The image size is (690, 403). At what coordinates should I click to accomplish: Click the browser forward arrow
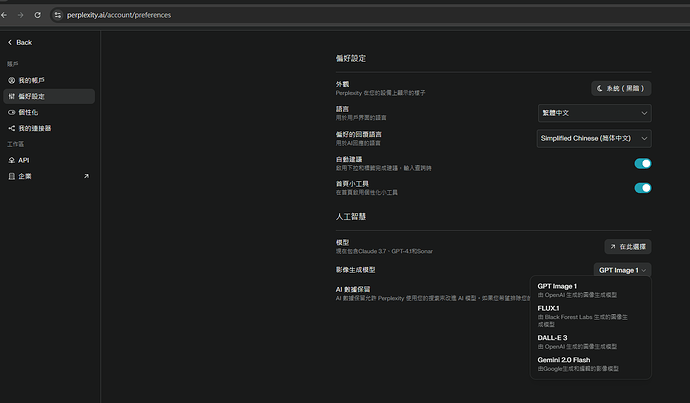click(x=20, y=15)
